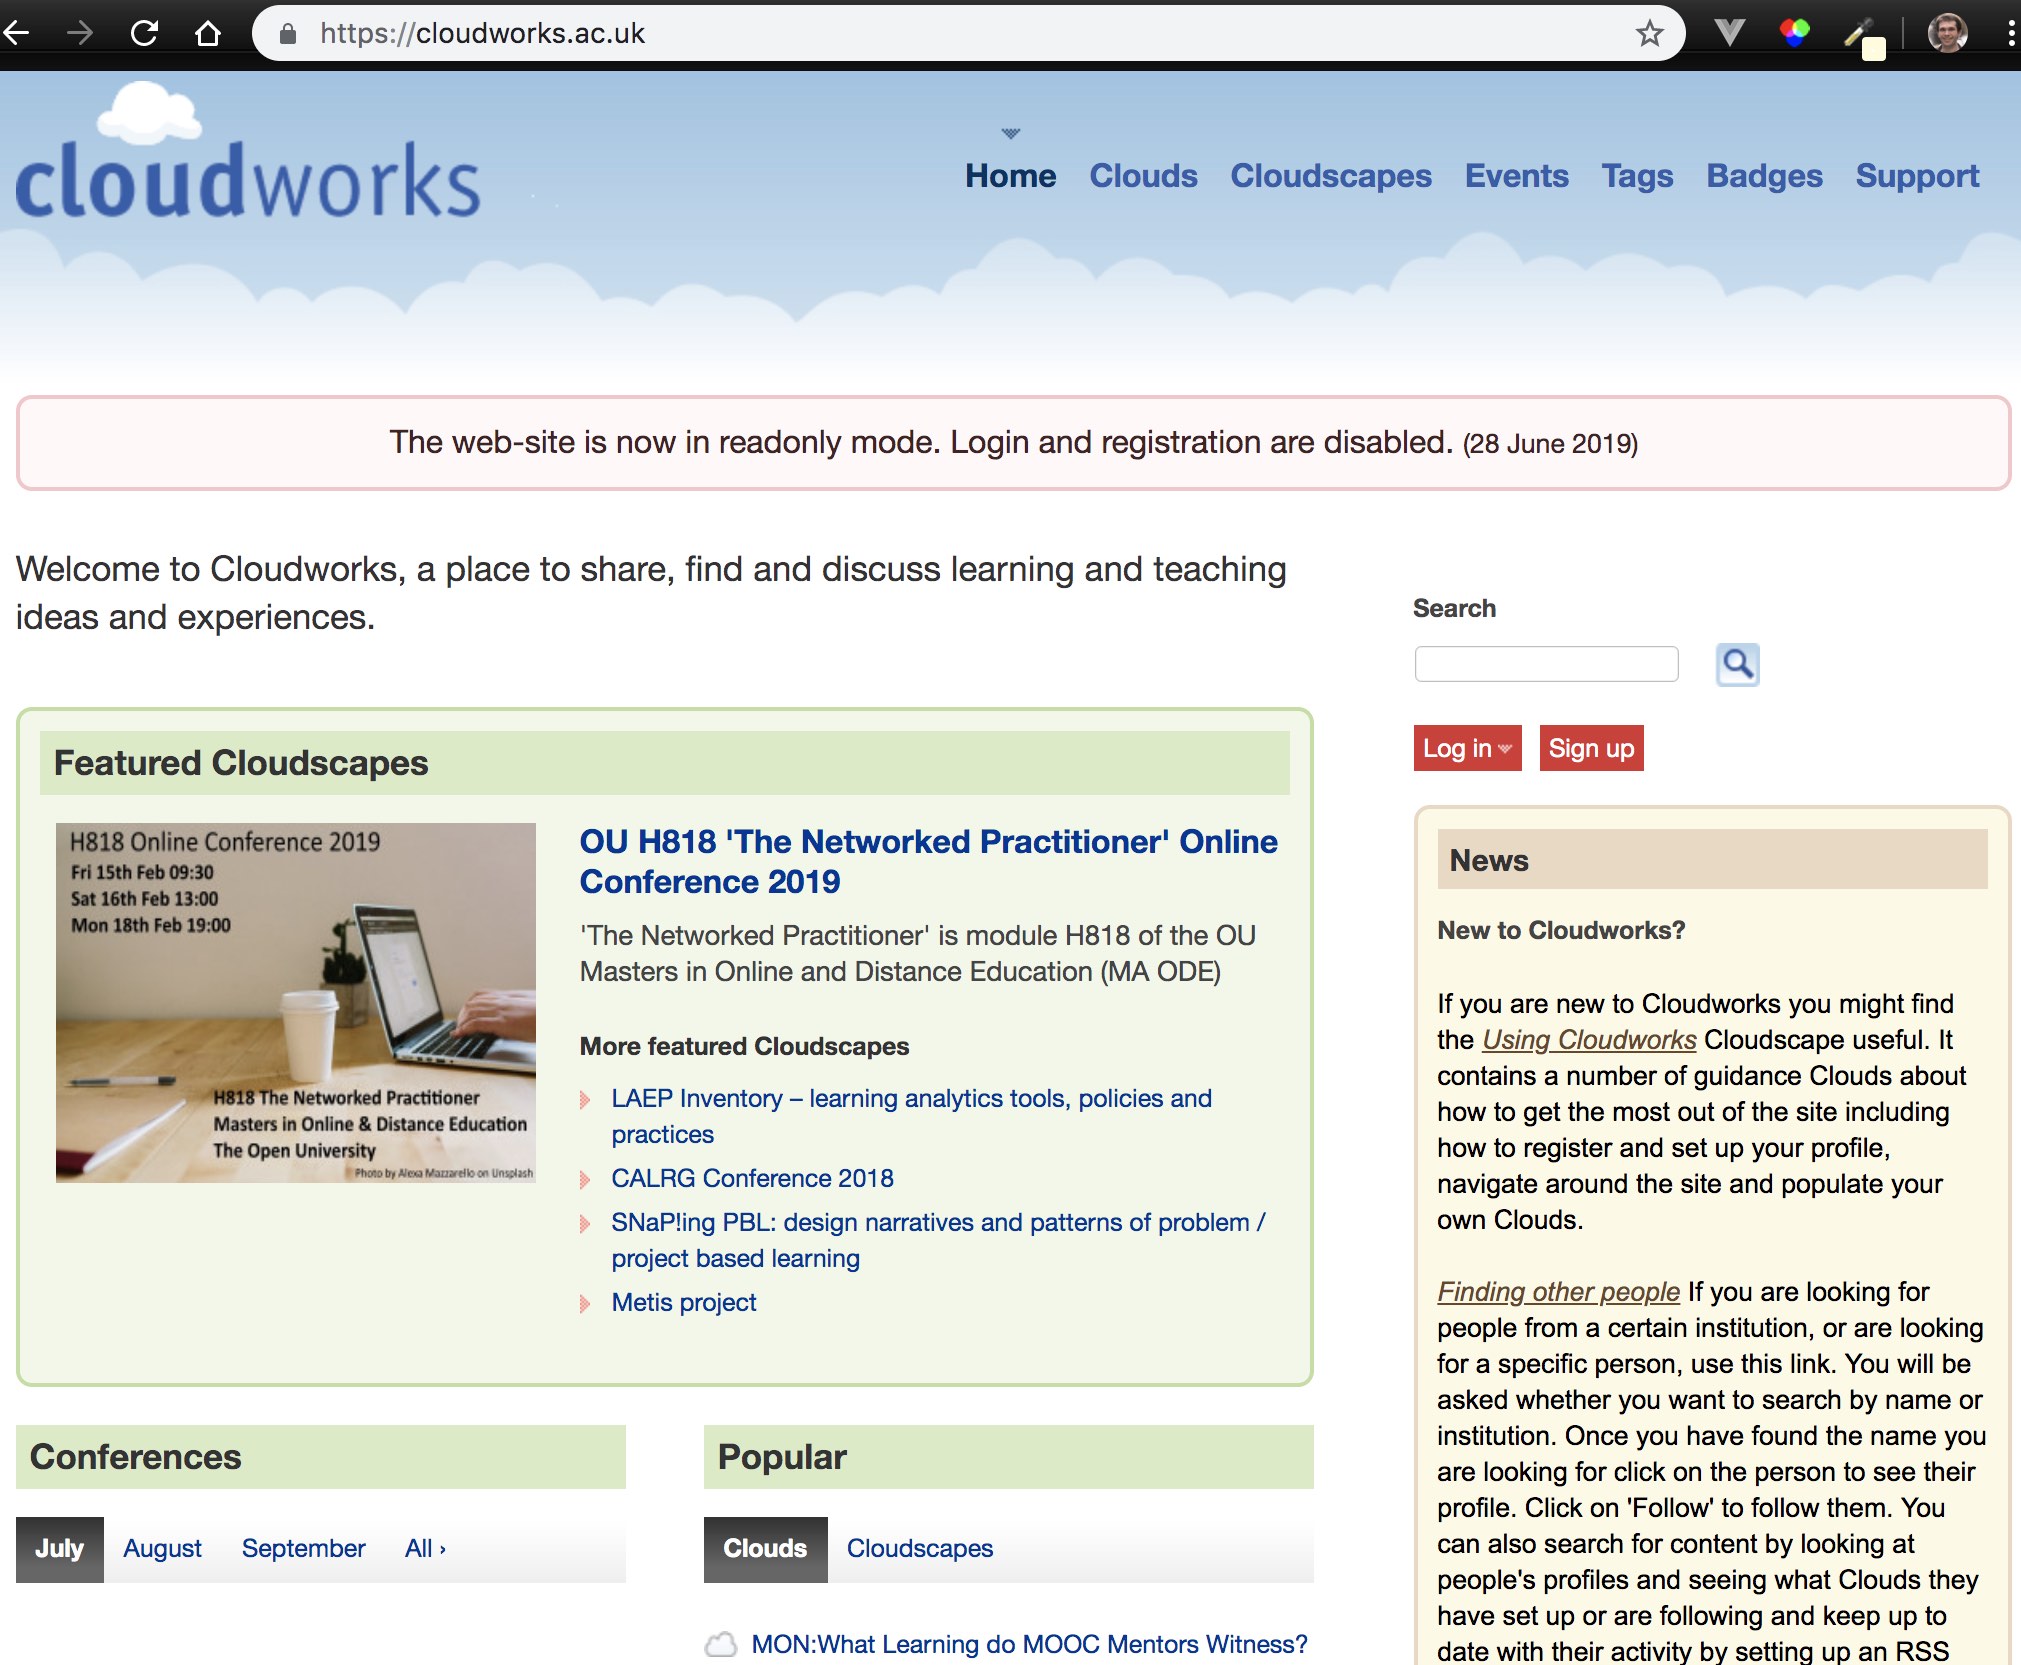Click the bookmark/star icon in address bar

click(1652, 34)
